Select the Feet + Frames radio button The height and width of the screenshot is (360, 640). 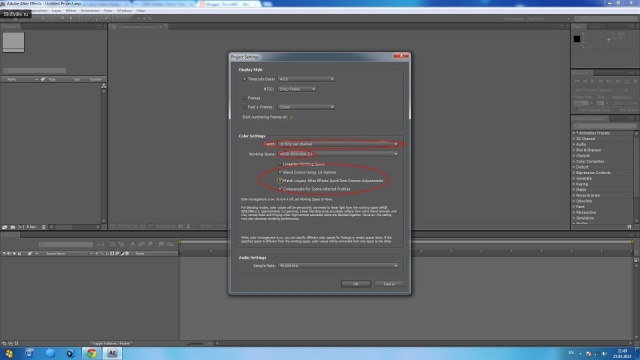tap(244, 107)
